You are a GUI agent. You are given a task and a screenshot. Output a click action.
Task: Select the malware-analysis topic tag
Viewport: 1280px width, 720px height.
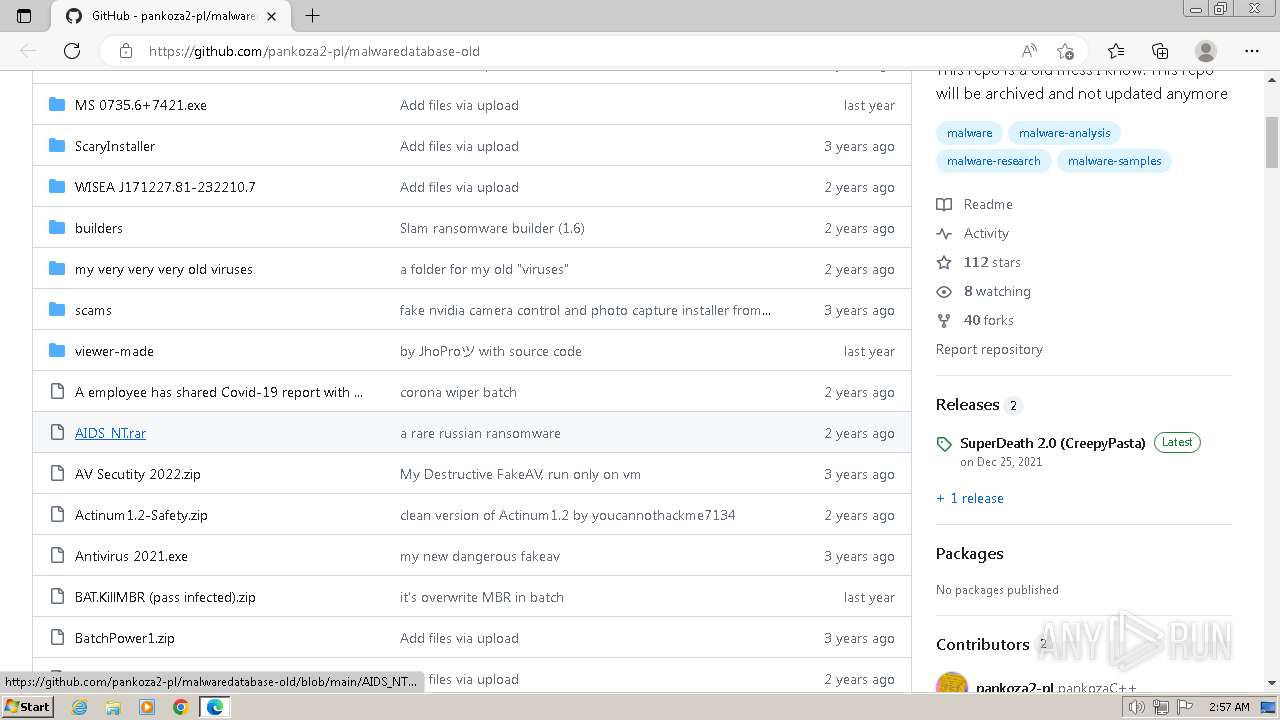click(x=1064, y=133)
